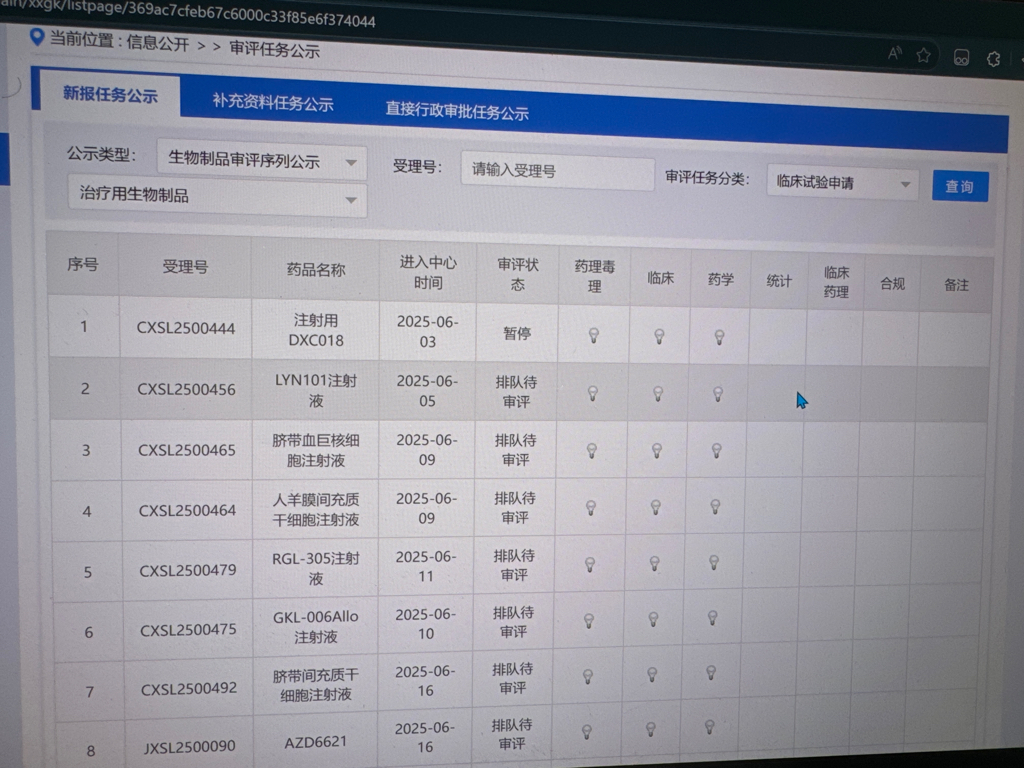Image resolution: width=1024 pixels, height=768 pixels.
Task: Click 受理号 cell JXSL2500090
Action: click(189, 746)
